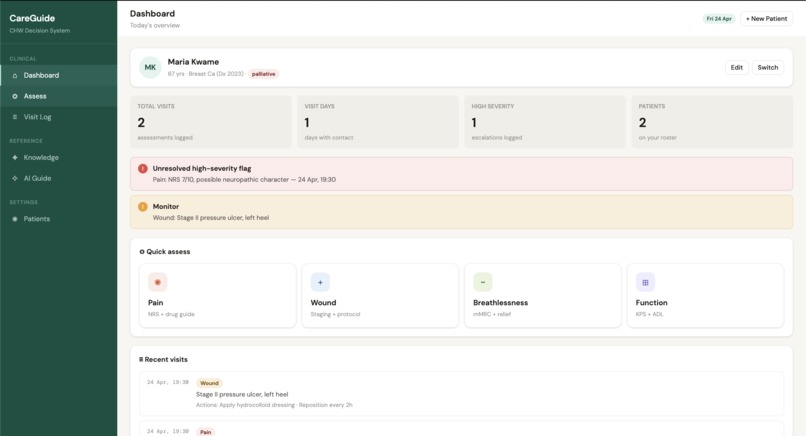The image size is (806, 436).
Task: Click the Patients roster stat card
Action: tap(712, 122)
